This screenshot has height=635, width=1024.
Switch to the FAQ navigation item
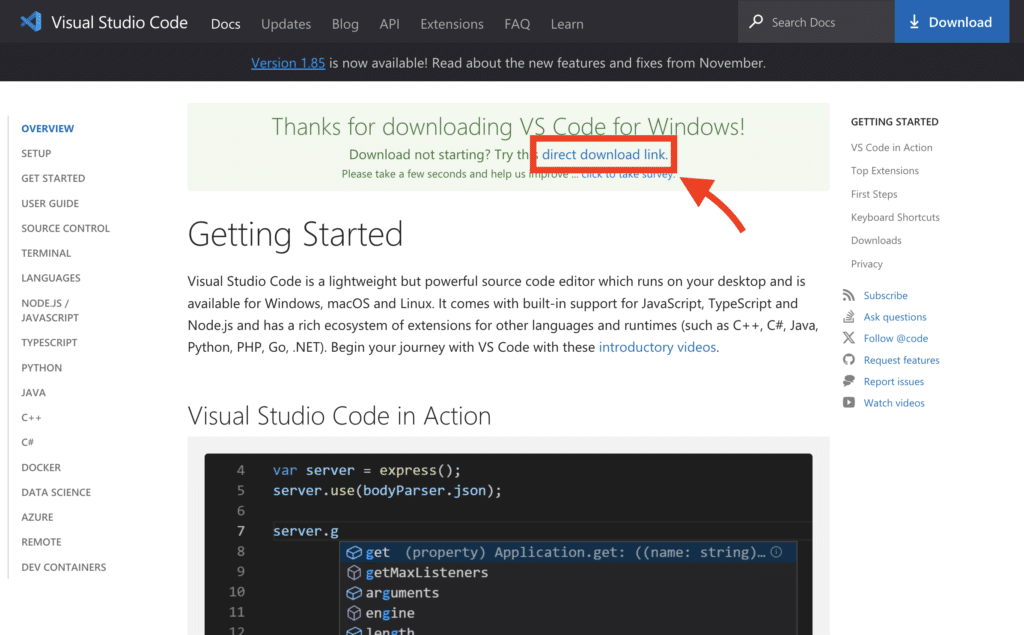tap(517, 24)
